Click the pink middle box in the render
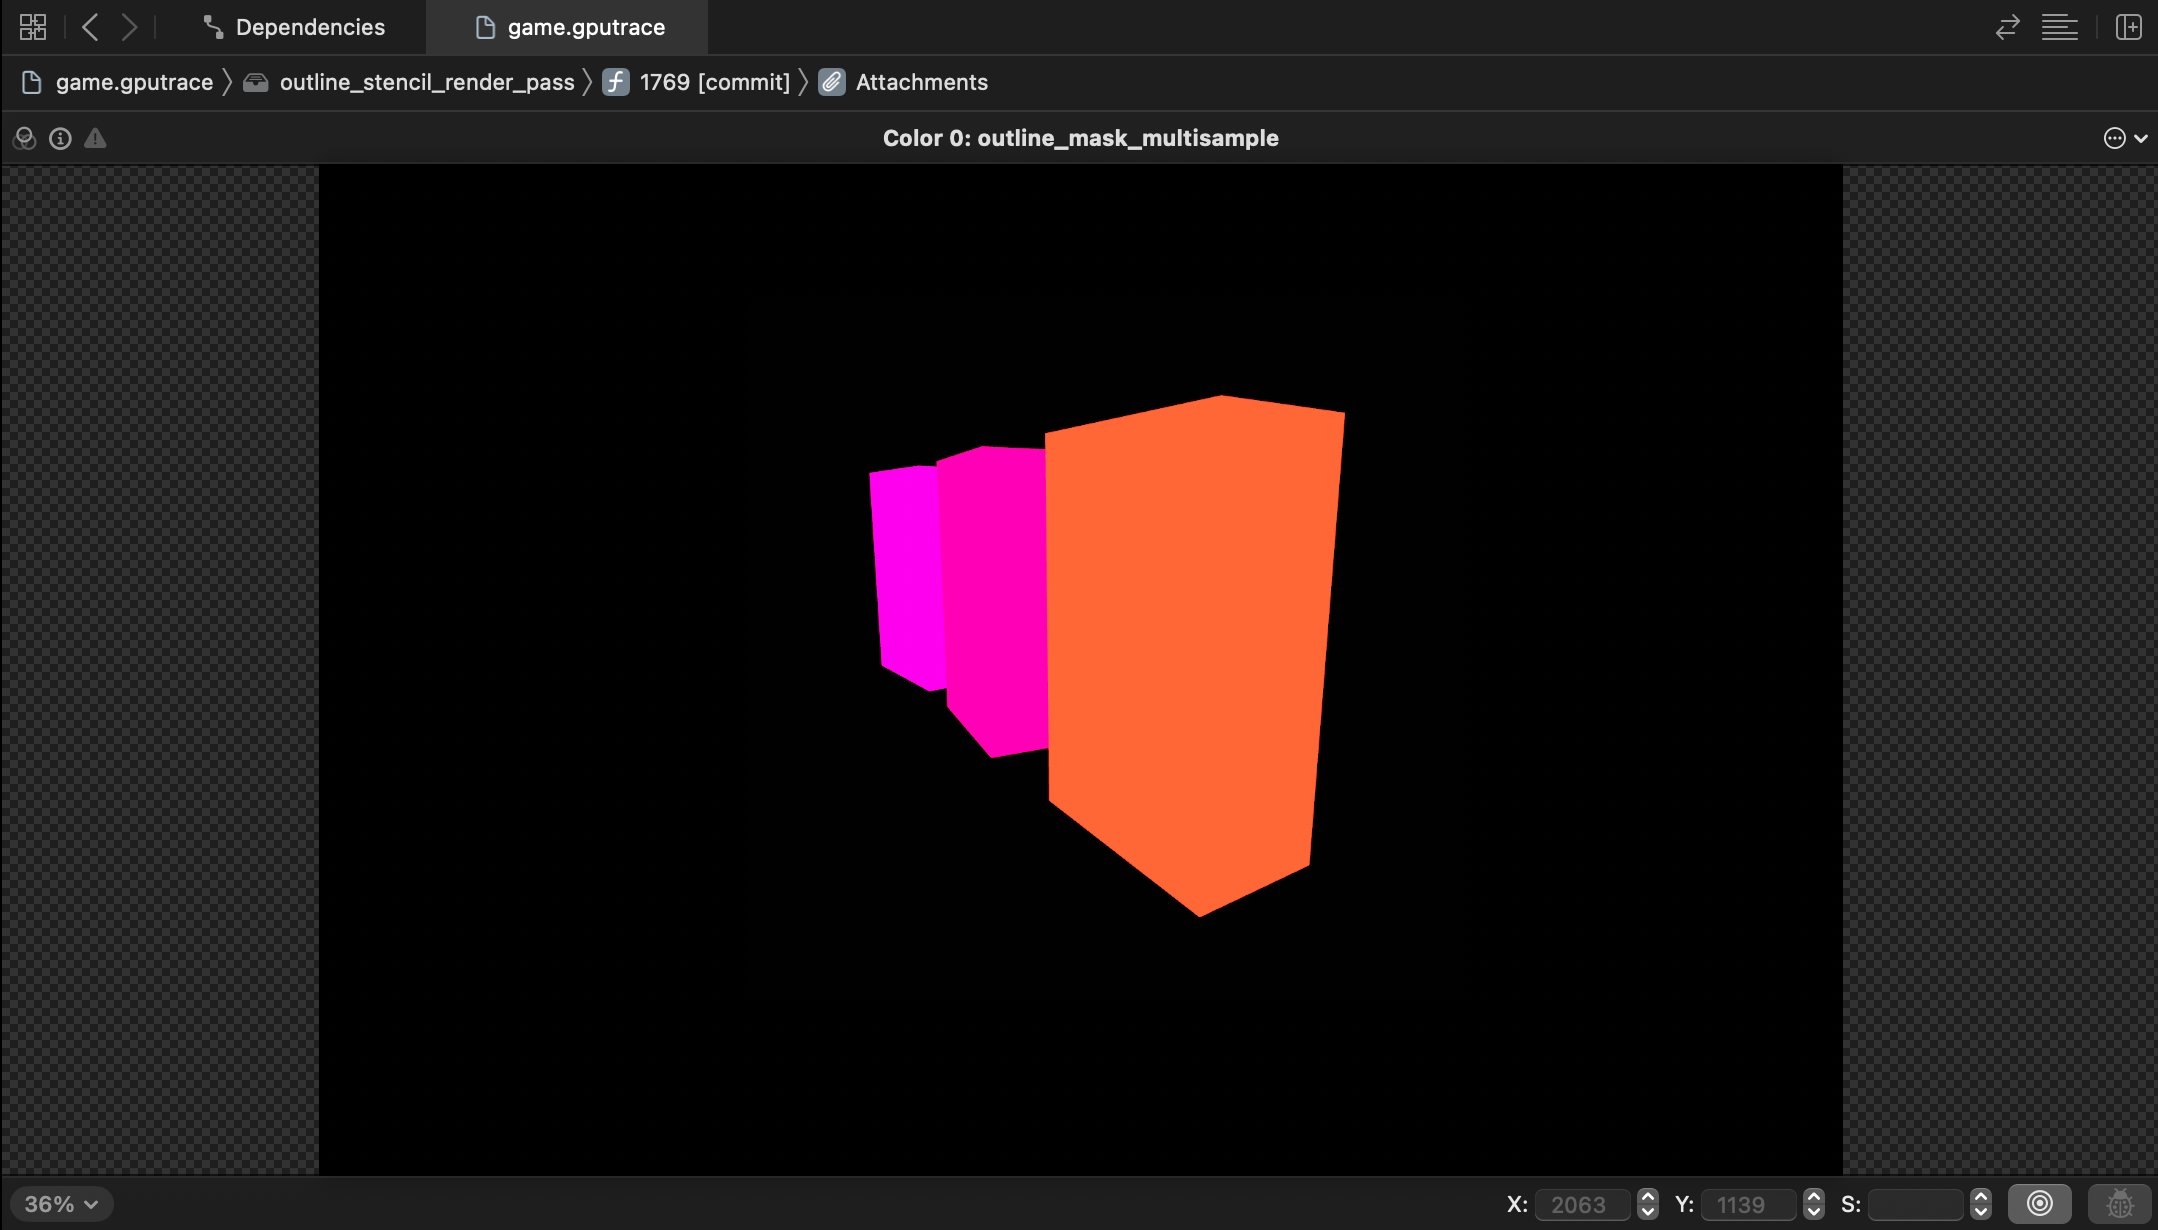This screenshot has width=2158, height=1230. click(995, 600)
